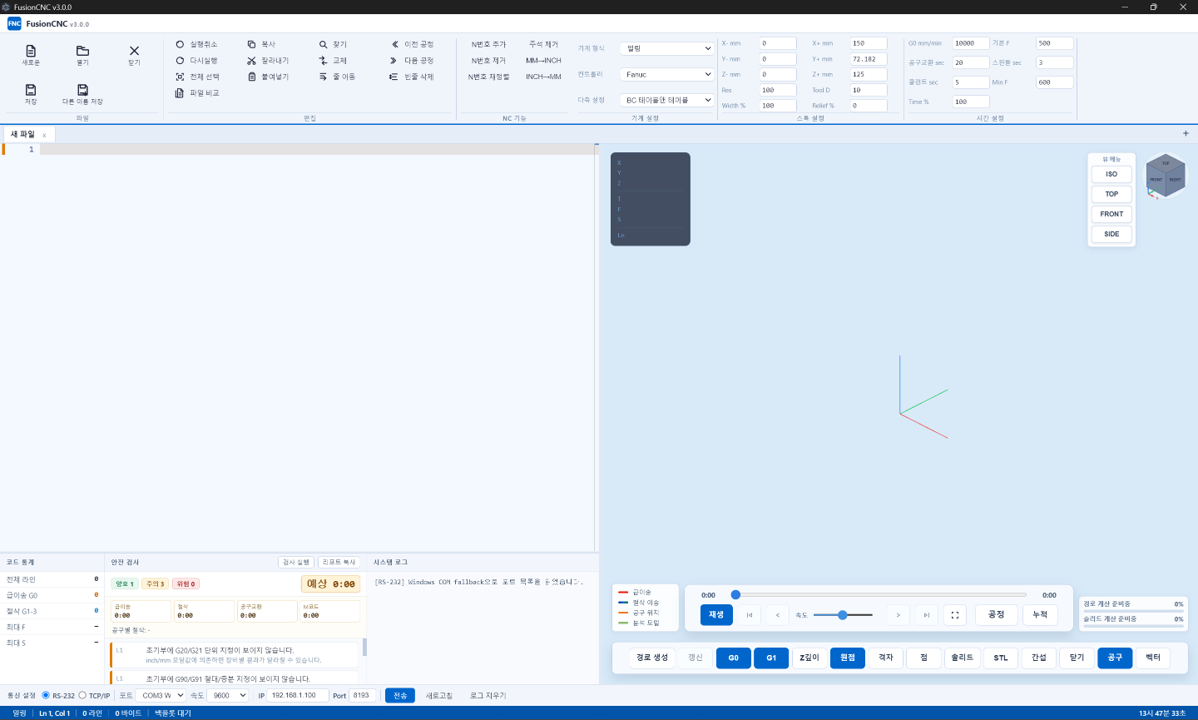Select the RS-232 radio button

(46, 696)
